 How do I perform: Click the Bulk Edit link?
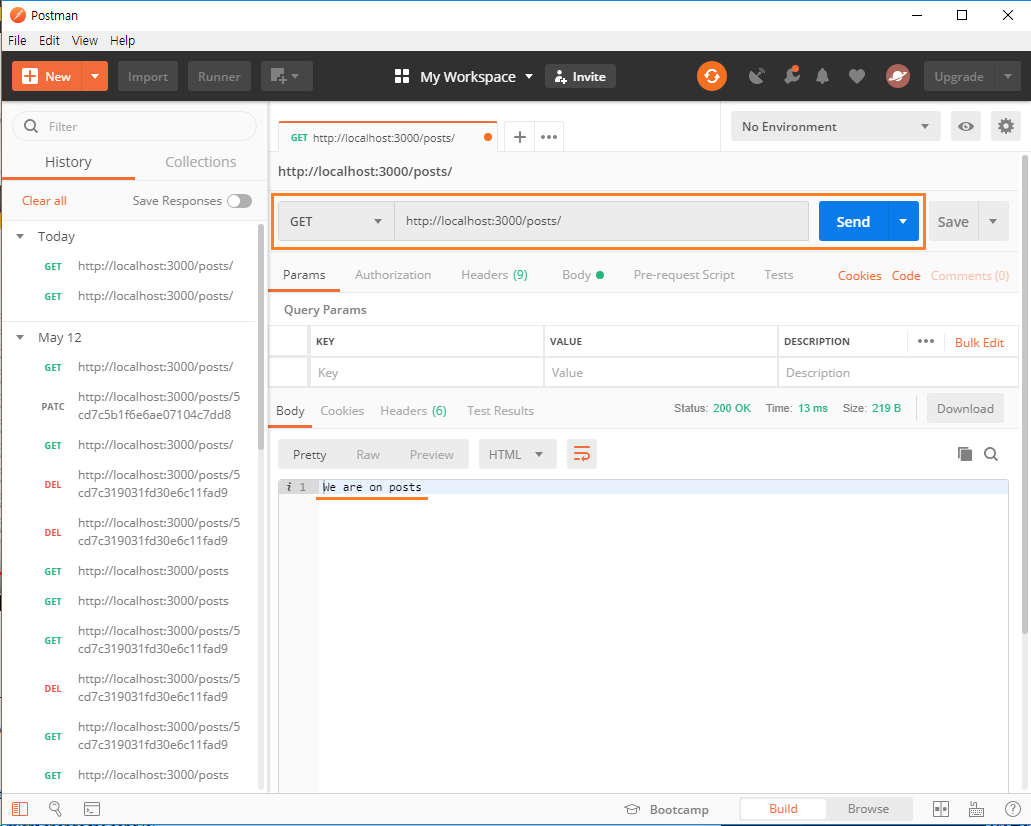(979, 342)
